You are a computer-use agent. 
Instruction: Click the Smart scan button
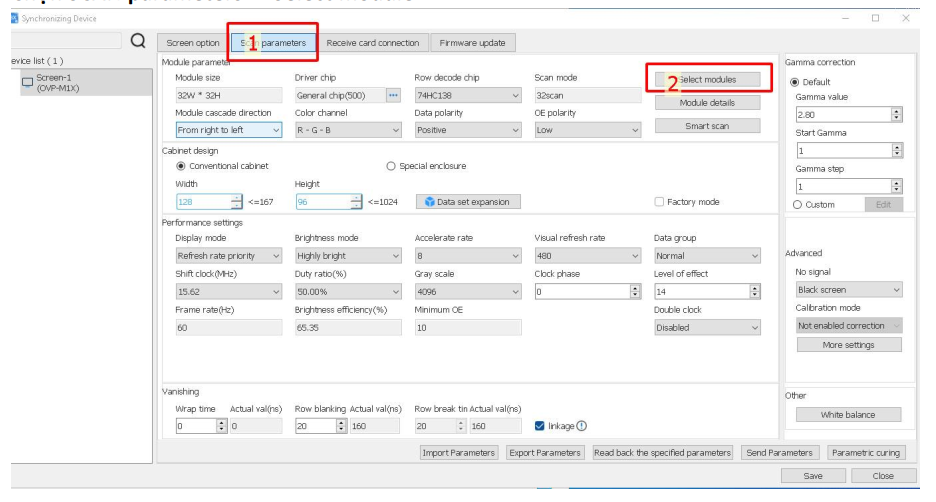707,126
